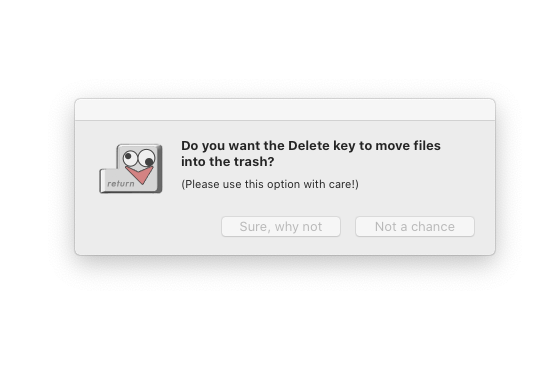Image resolution: width=555 pixels, height=376 pixels.
Task: Click the word "trash?" in the heading
Action: [x=254, y=161]
